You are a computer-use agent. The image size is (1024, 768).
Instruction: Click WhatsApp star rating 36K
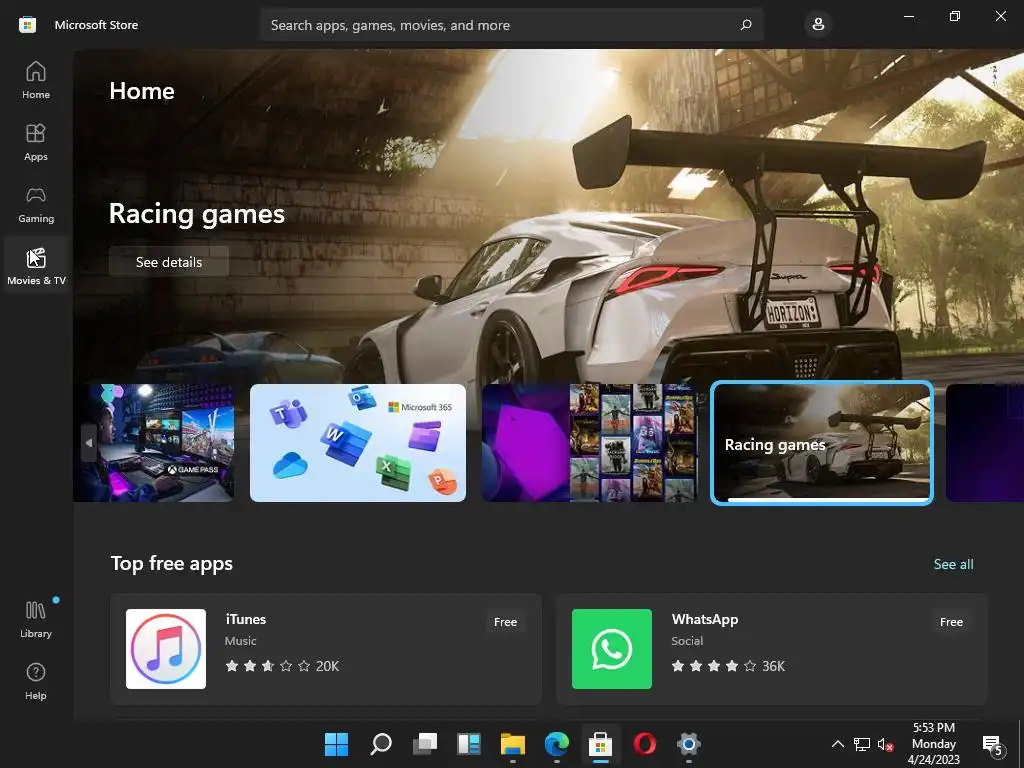pos(728,666)
